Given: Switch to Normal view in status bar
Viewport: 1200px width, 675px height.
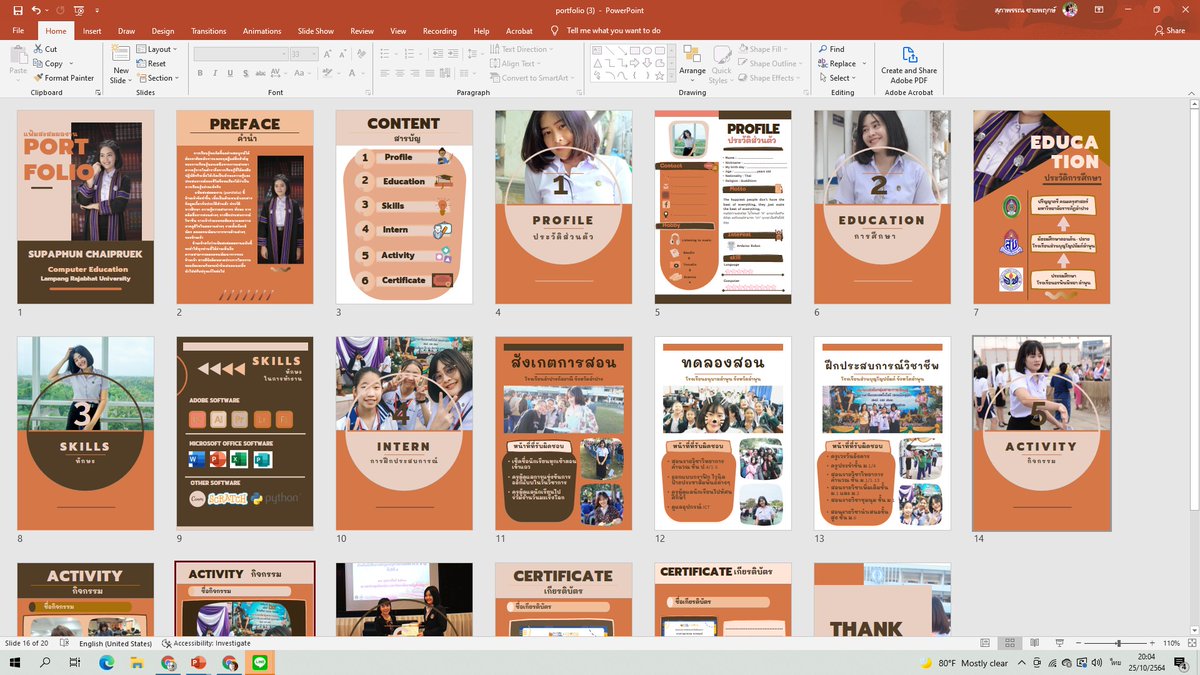Looking at the screenshot, I should 985,643.
